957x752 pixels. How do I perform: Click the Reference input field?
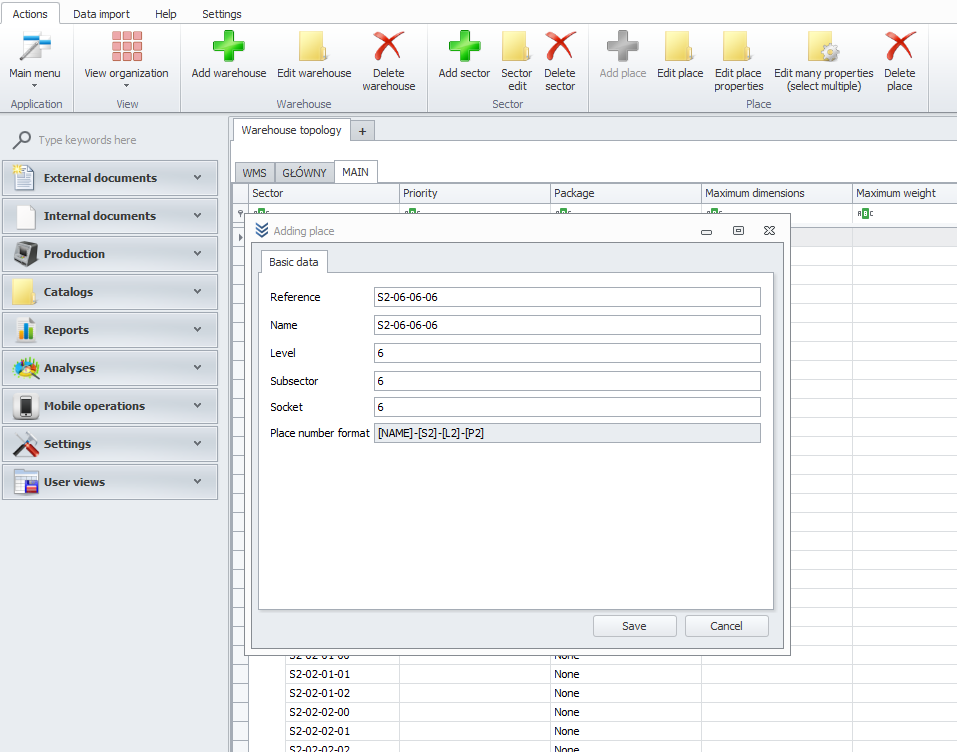(x=567, y=297)
